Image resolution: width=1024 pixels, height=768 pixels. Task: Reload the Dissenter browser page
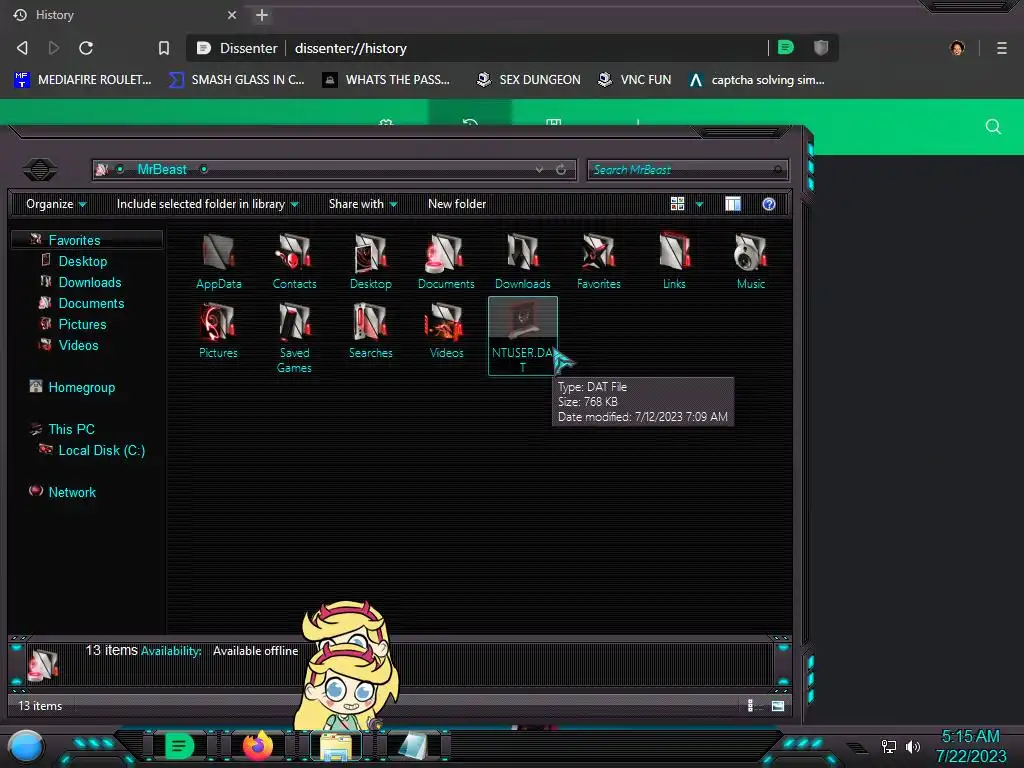(x=86, y=48)
